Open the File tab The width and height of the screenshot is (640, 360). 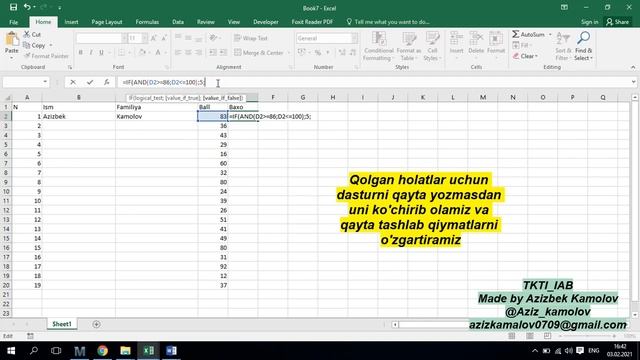(x=13, y=22)
